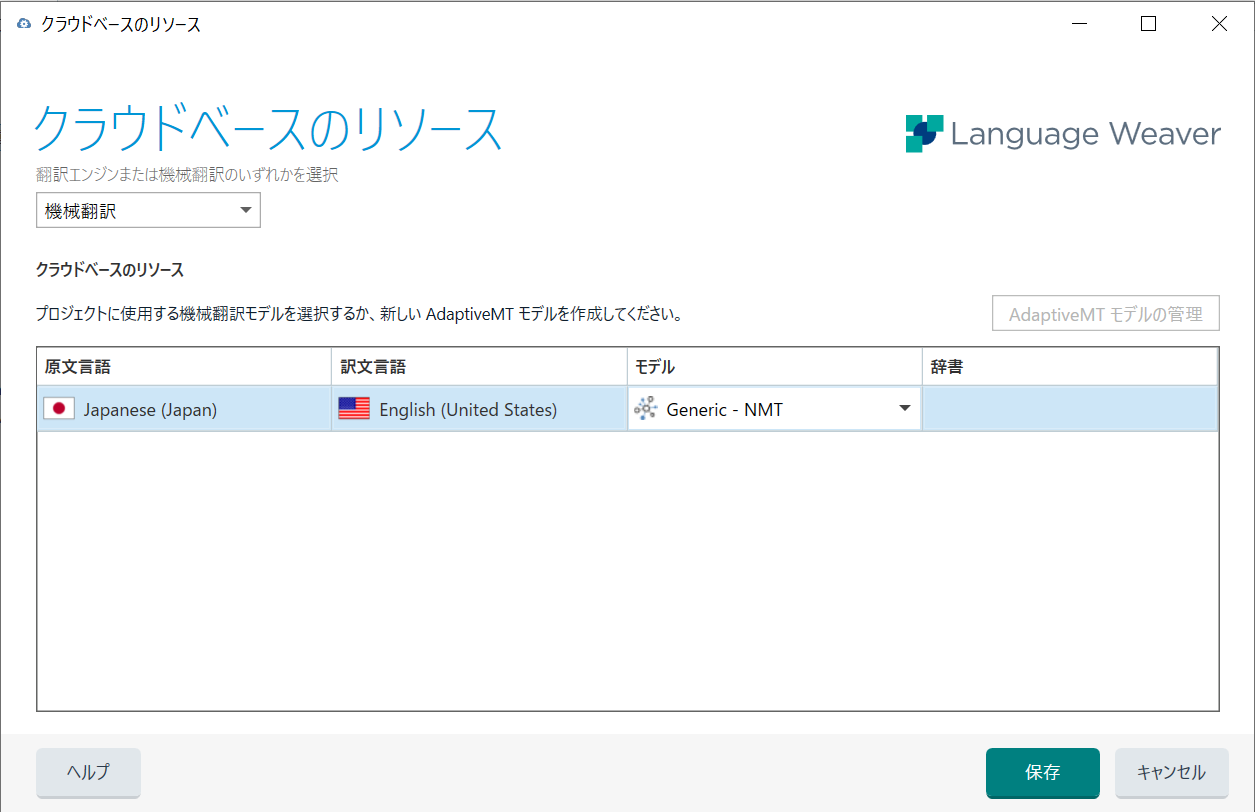
Task: Click the dropdown arrow on the 機械翻訳 selector
Action: 243,210
